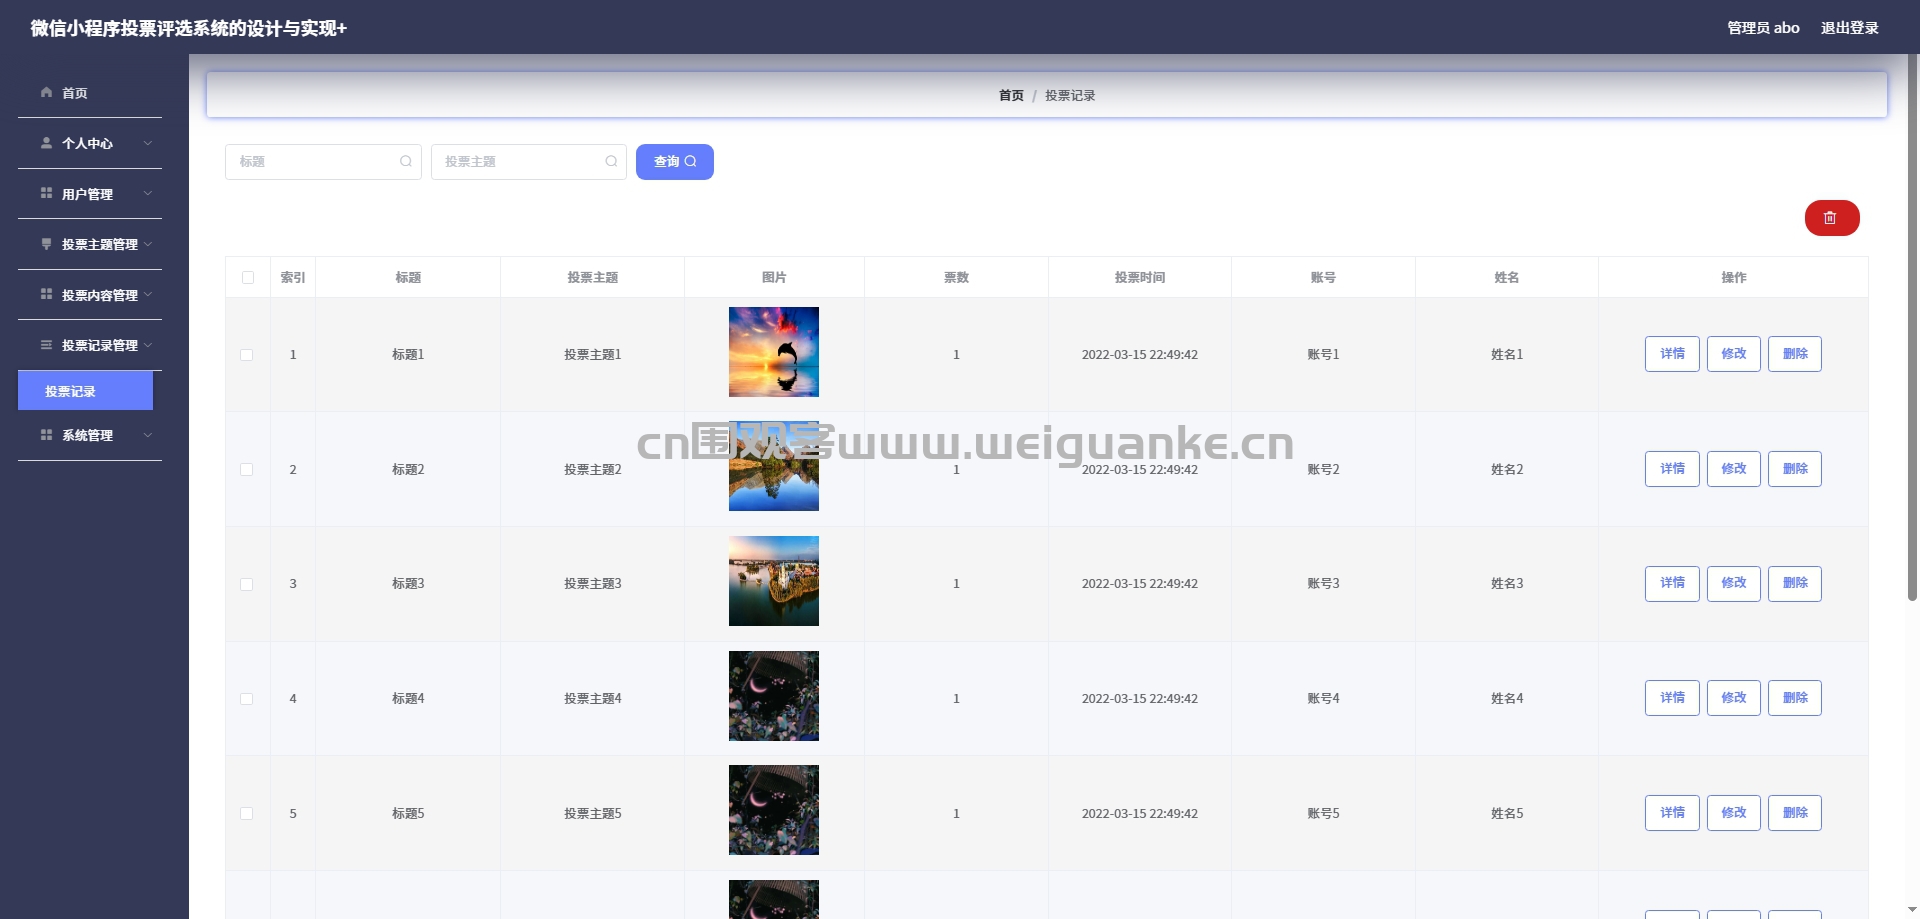Open the 用户管理 sidebar menu
This screenshot has width=1920, height=919.
click(x=90, y=194)
